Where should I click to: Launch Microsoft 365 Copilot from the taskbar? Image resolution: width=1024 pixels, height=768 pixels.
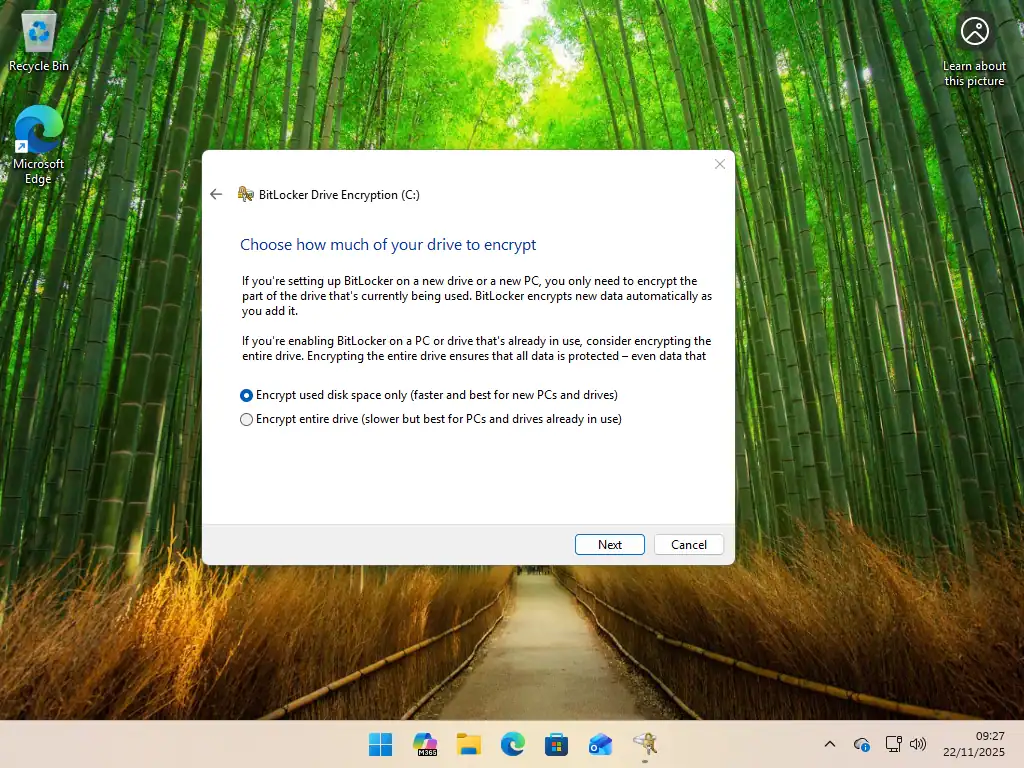pyautogui.click(x=425, y=744)
